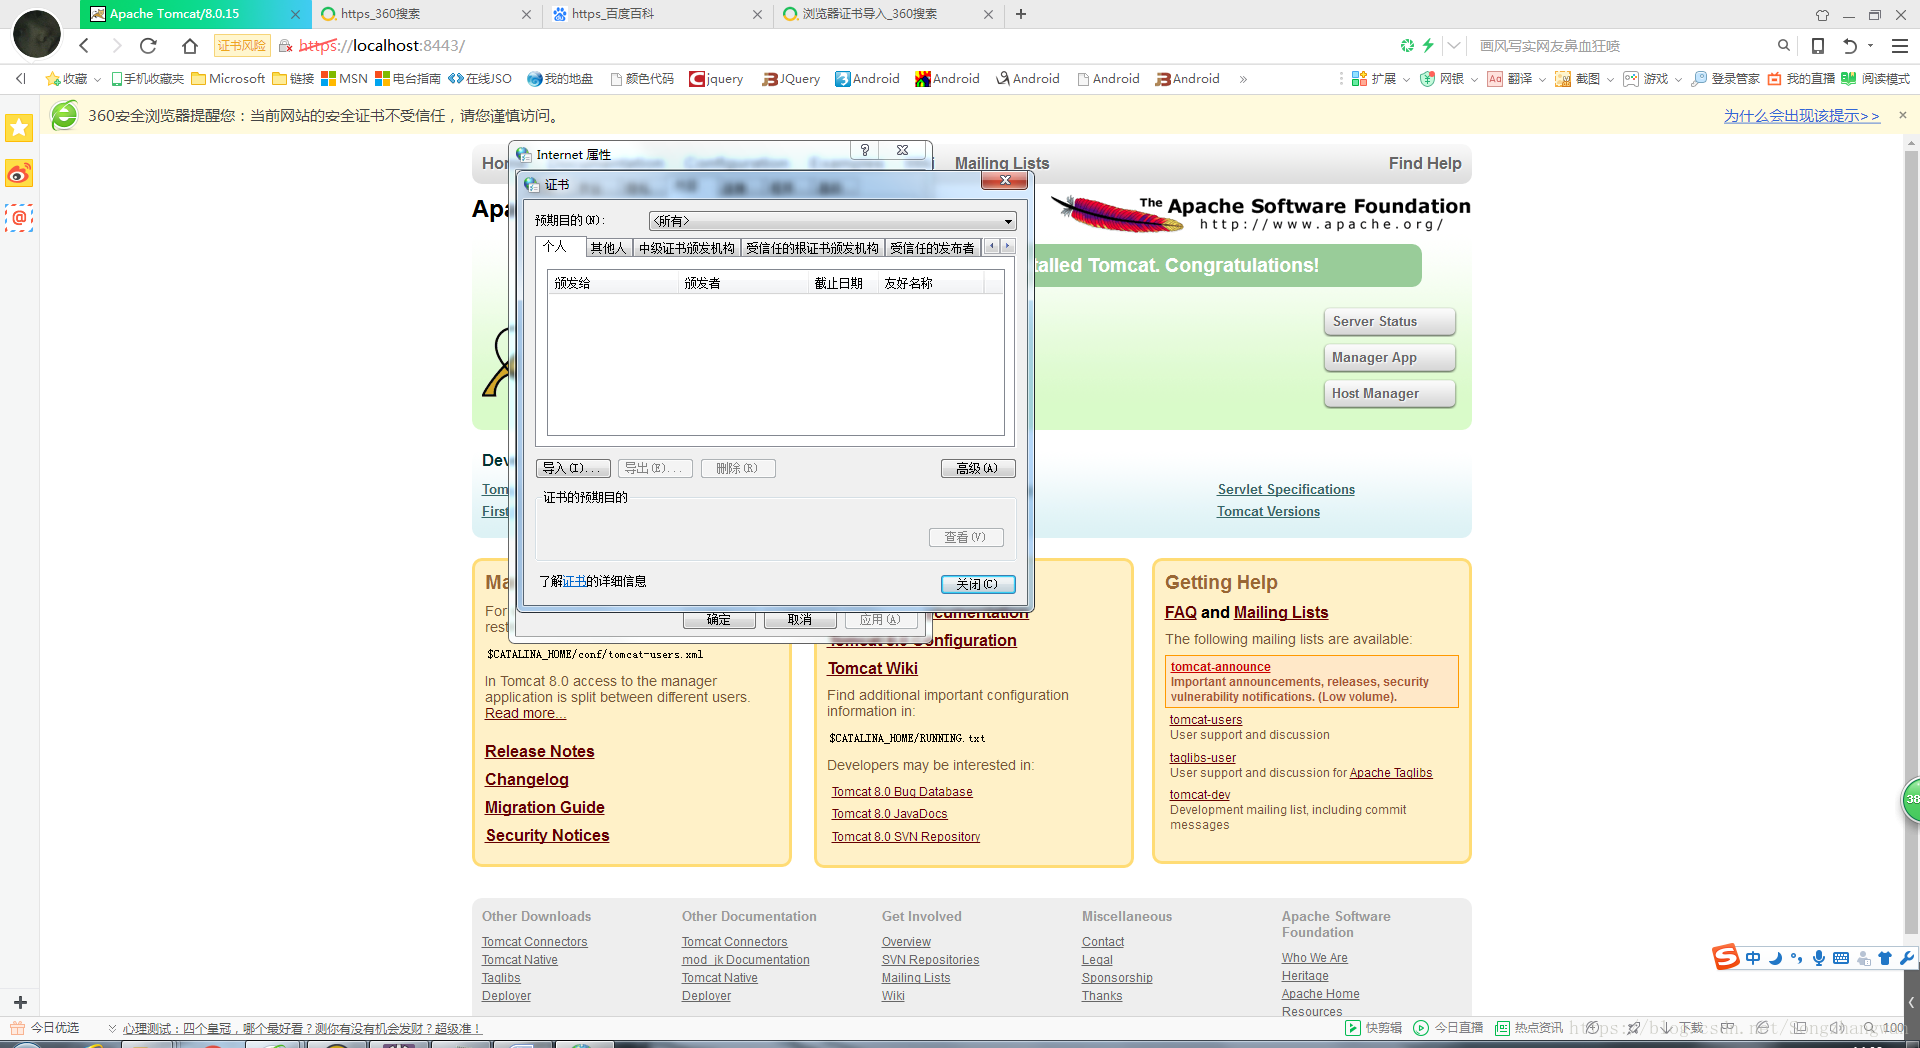Expand the 收藏 favorites dropdown arrow

tap(97, 79)
